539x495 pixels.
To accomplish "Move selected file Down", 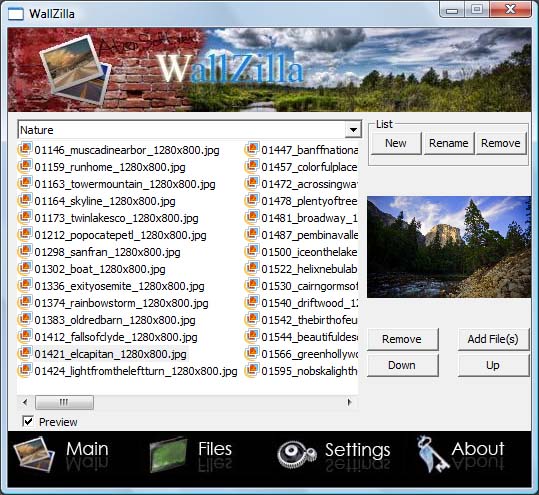I will [402, 365].
